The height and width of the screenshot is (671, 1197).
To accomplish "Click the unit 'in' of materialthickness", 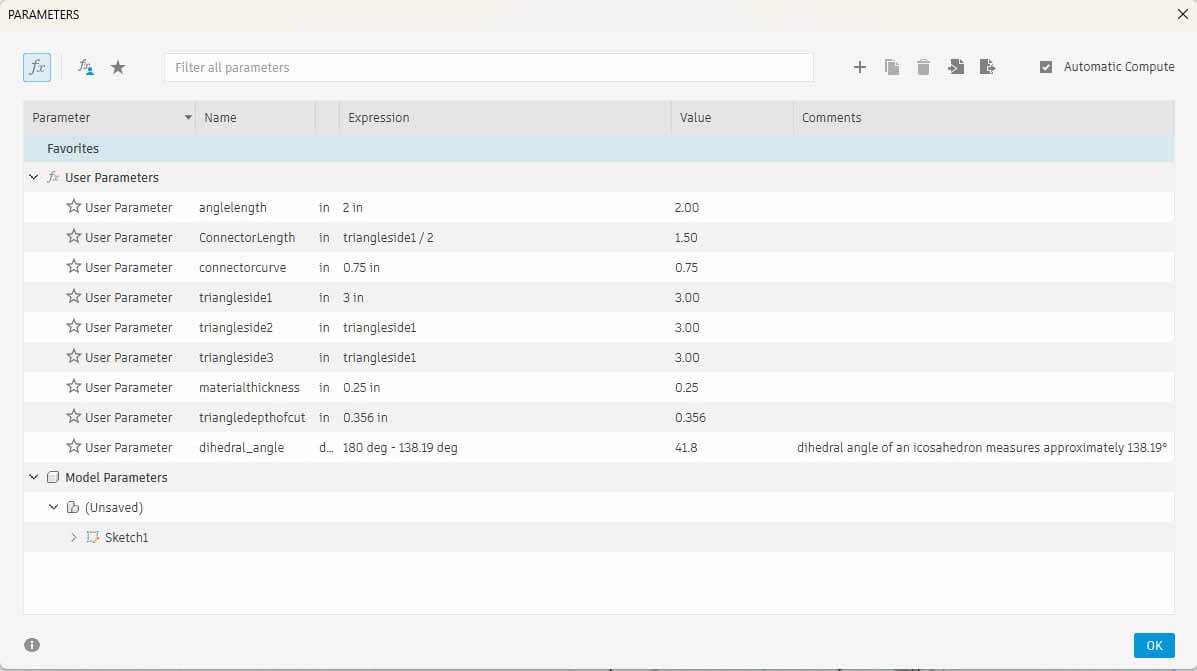I will click(x=324, y=388).
